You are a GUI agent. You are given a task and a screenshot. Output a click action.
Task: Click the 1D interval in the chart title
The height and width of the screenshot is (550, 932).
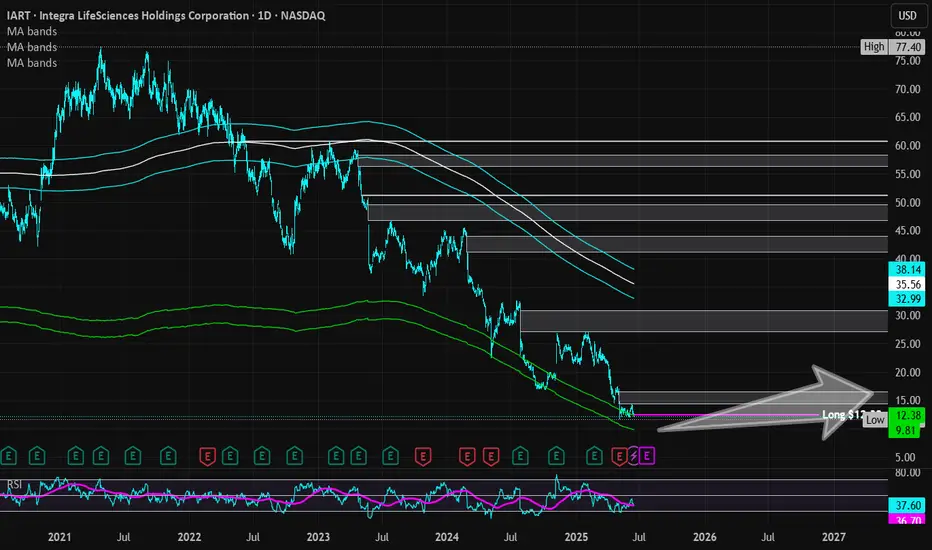265,15
